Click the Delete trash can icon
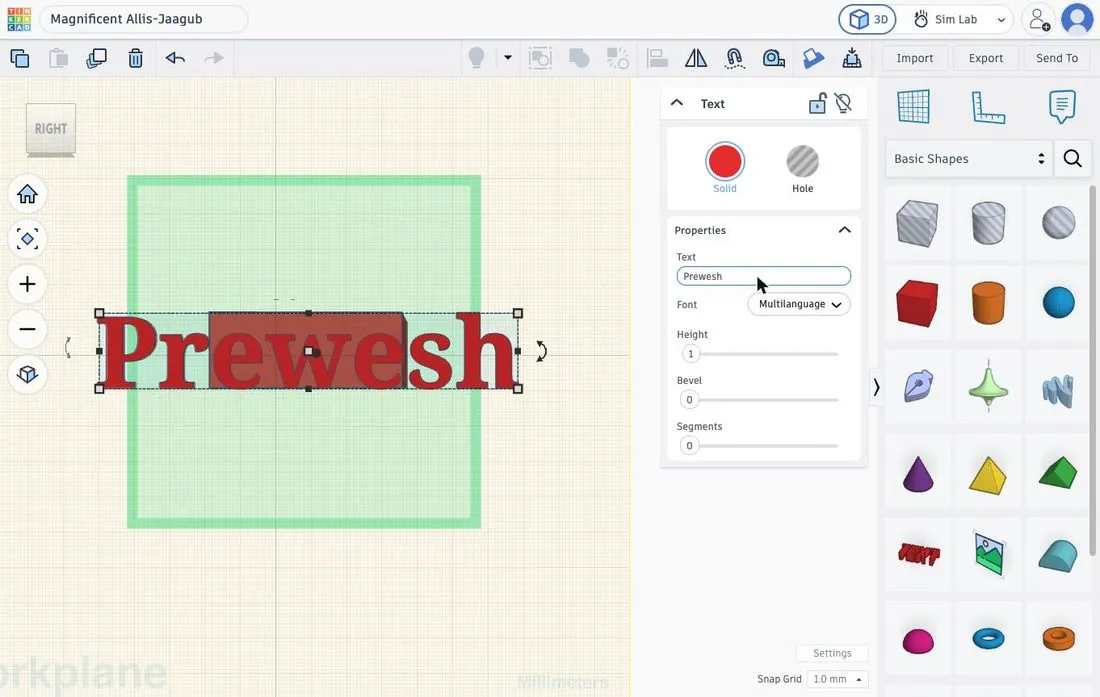This screenshot has height=697, width=1100. pos(135,58)
